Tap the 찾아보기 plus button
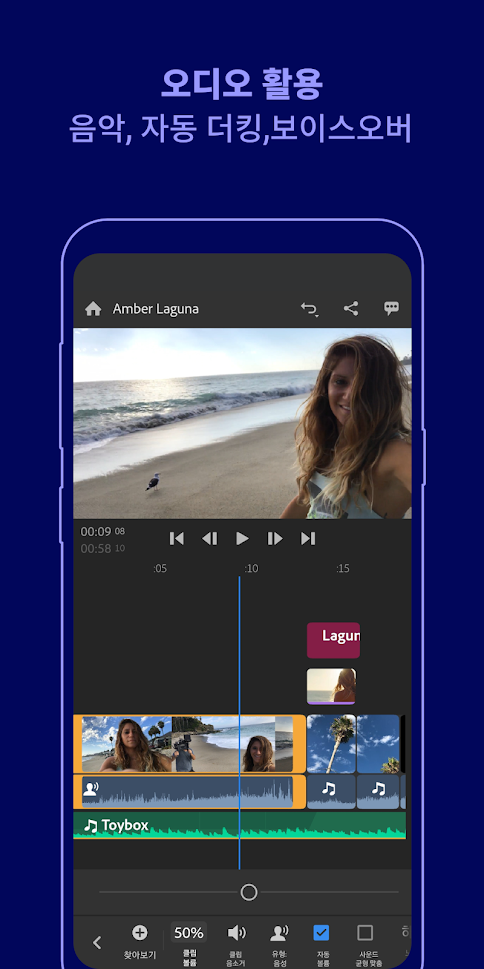Screen dimensions: 484x969 click(140, 941)
